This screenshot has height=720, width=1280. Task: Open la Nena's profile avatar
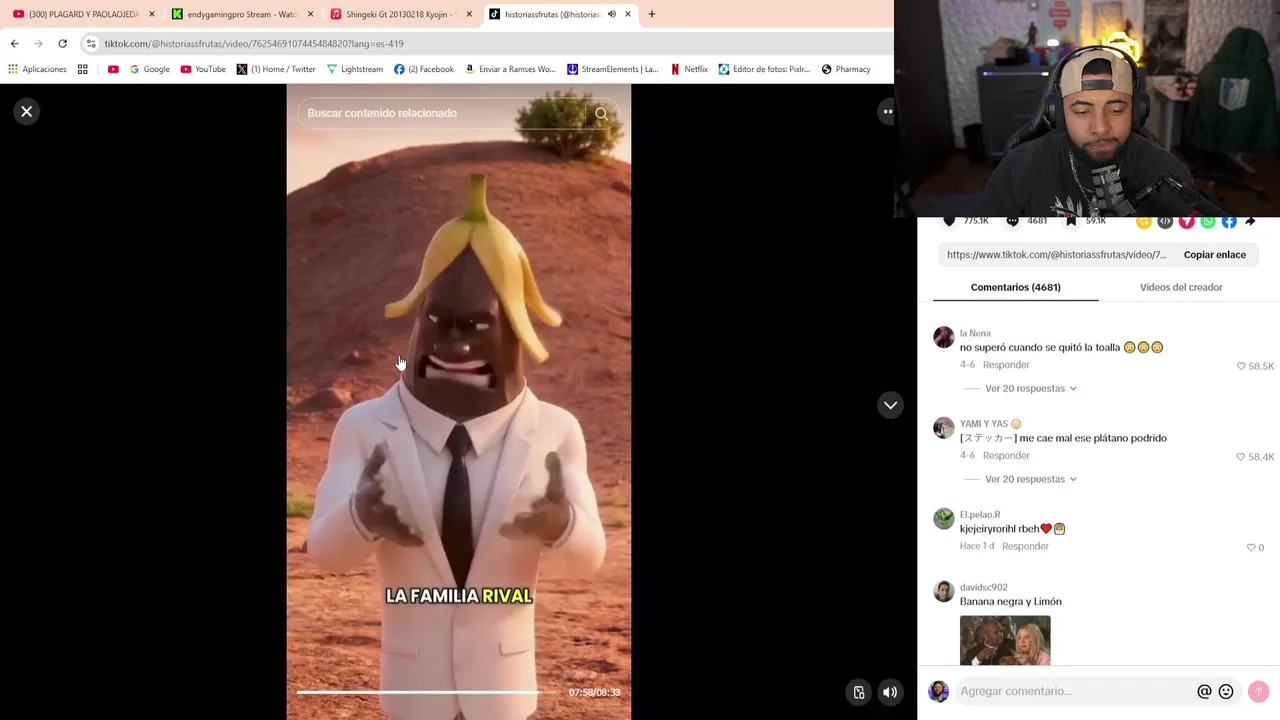pos(944,337)
